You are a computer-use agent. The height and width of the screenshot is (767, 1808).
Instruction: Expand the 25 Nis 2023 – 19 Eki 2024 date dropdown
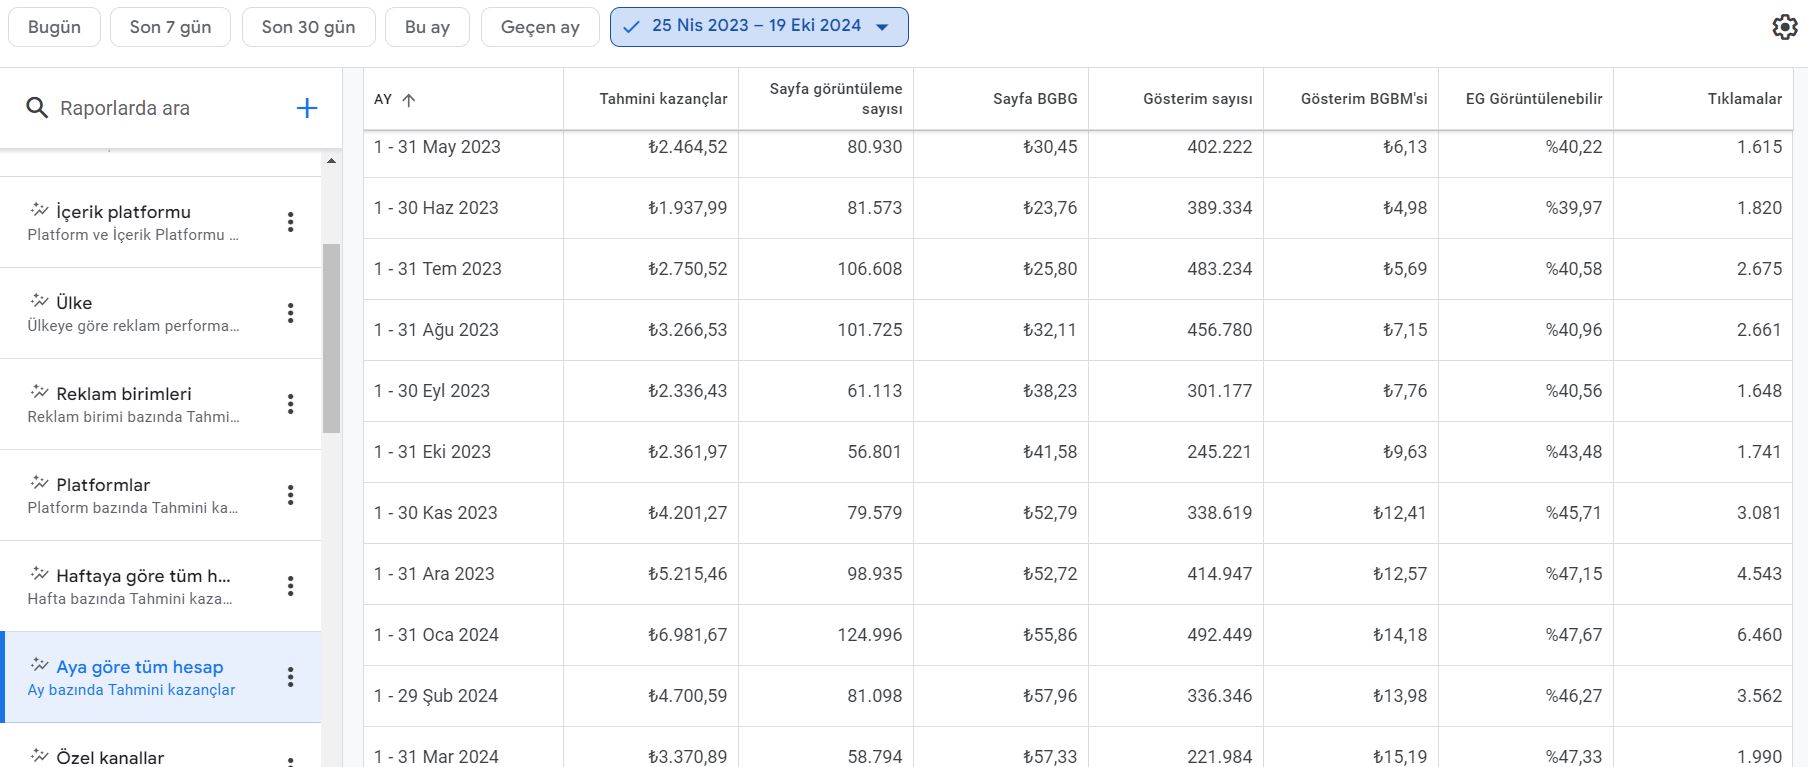(x=882, y=27)
